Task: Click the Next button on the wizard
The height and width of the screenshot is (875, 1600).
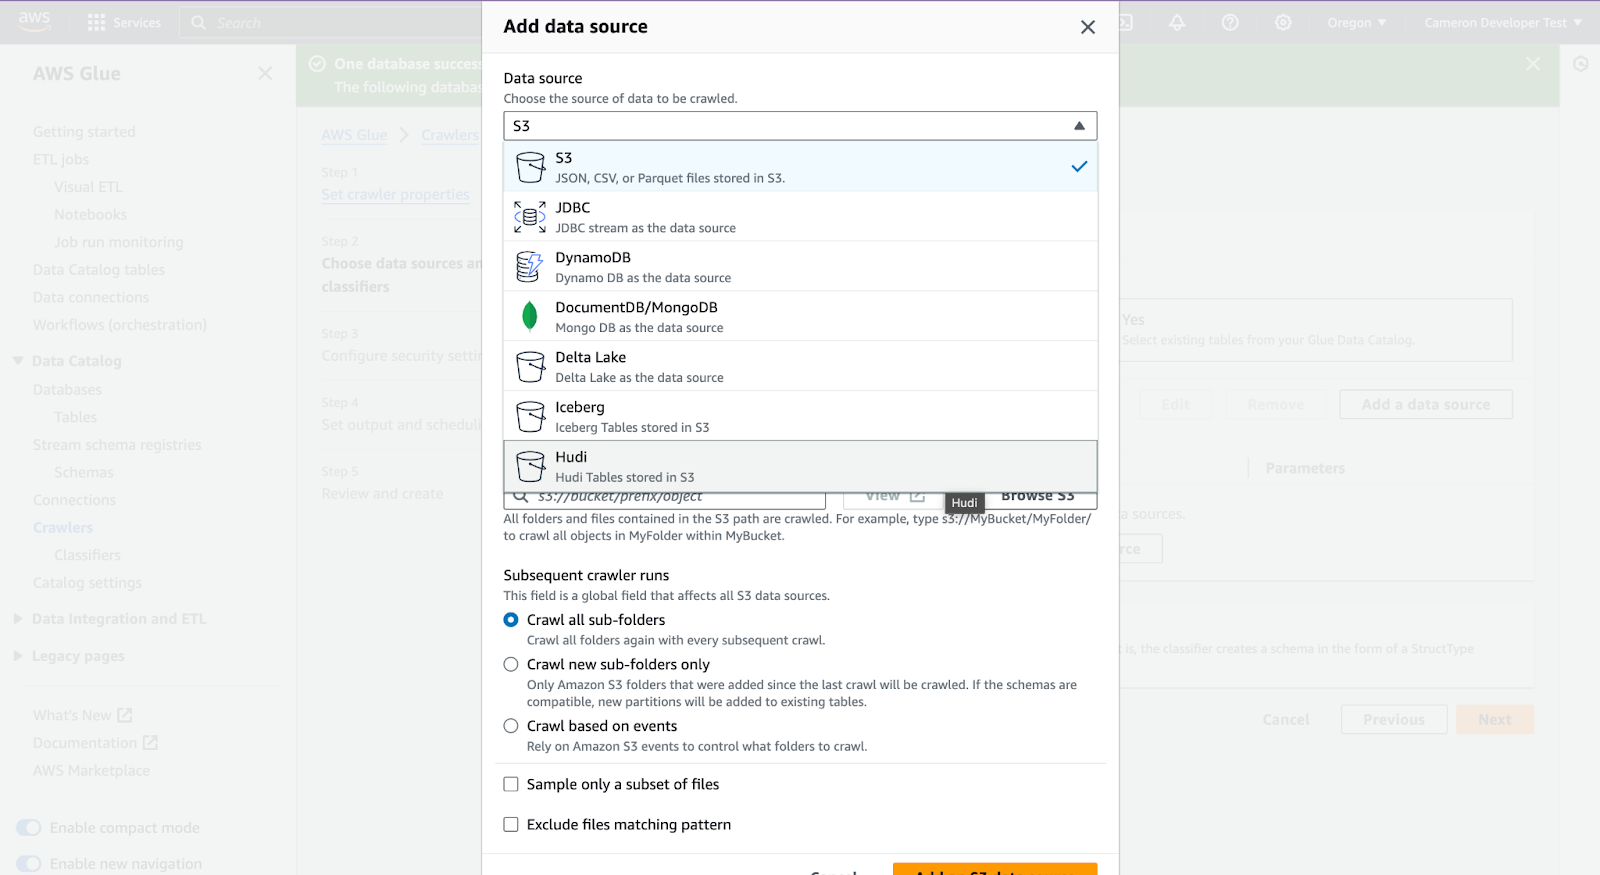Action: click(1495, 720)
